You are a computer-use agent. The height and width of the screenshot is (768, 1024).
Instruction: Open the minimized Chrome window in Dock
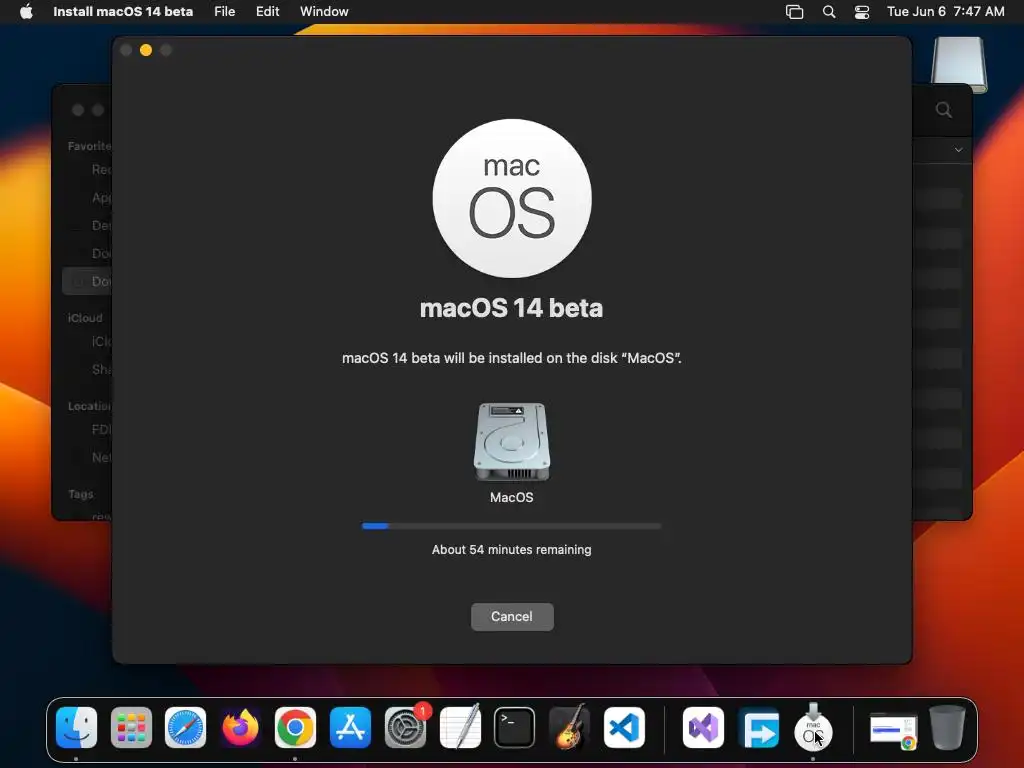coord(893,730)
